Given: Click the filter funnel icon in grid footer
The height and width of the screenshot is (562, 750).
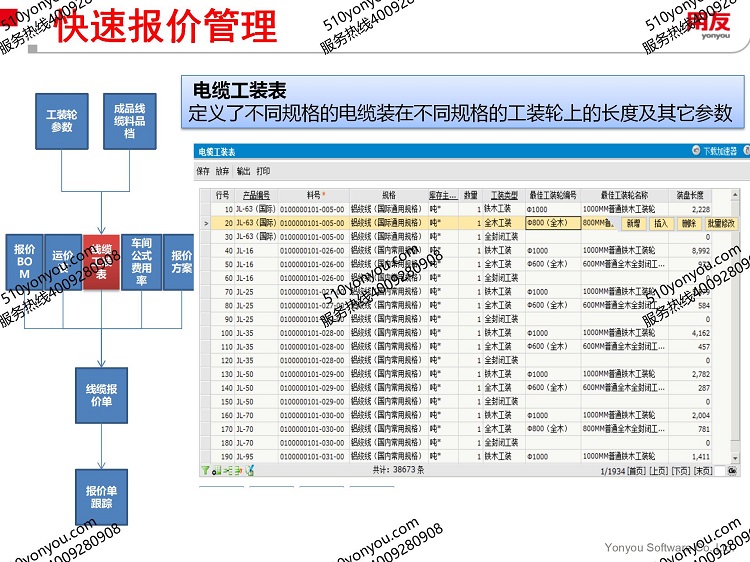Looking at the screenshot, I should tap(204, 470).
